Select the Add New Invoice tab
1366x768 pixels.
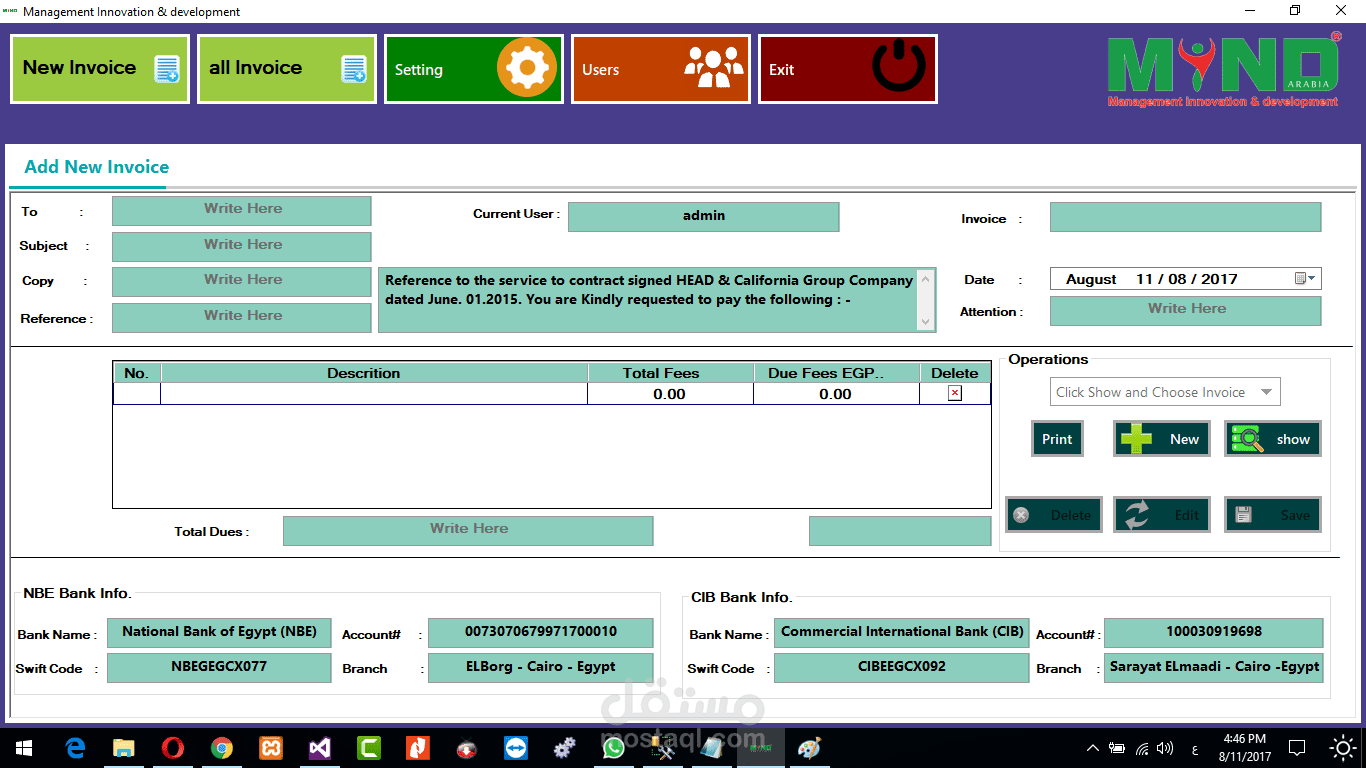point(97,167)
